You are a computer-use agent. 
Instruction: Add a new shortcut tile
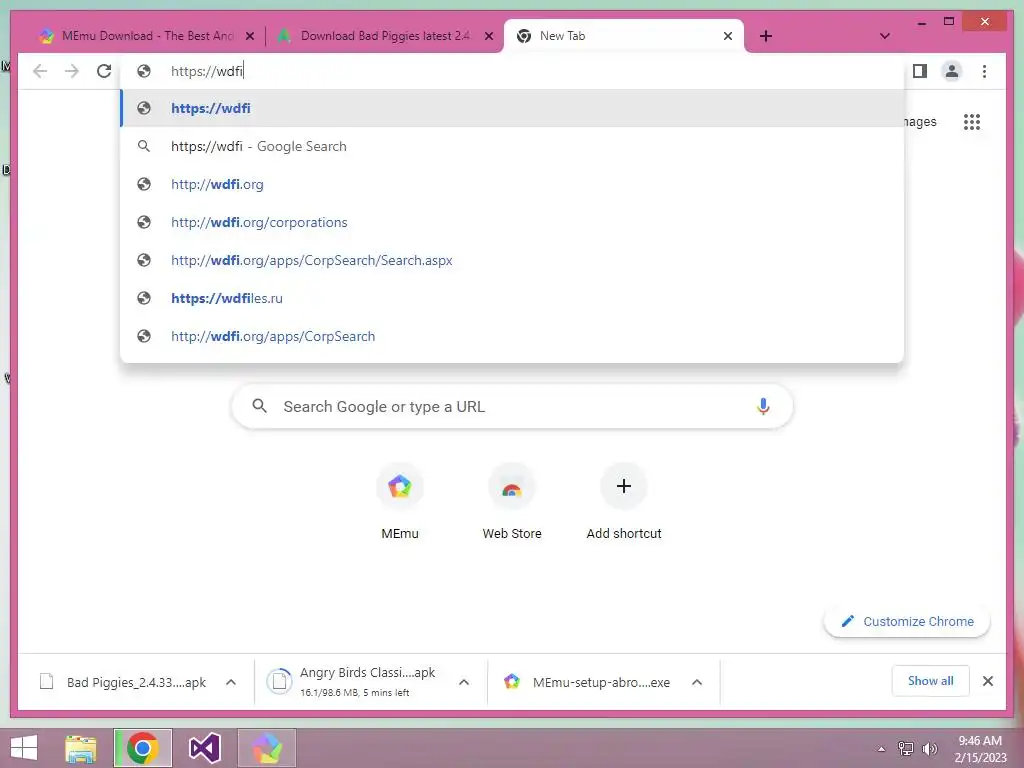[x=624, y=501]
